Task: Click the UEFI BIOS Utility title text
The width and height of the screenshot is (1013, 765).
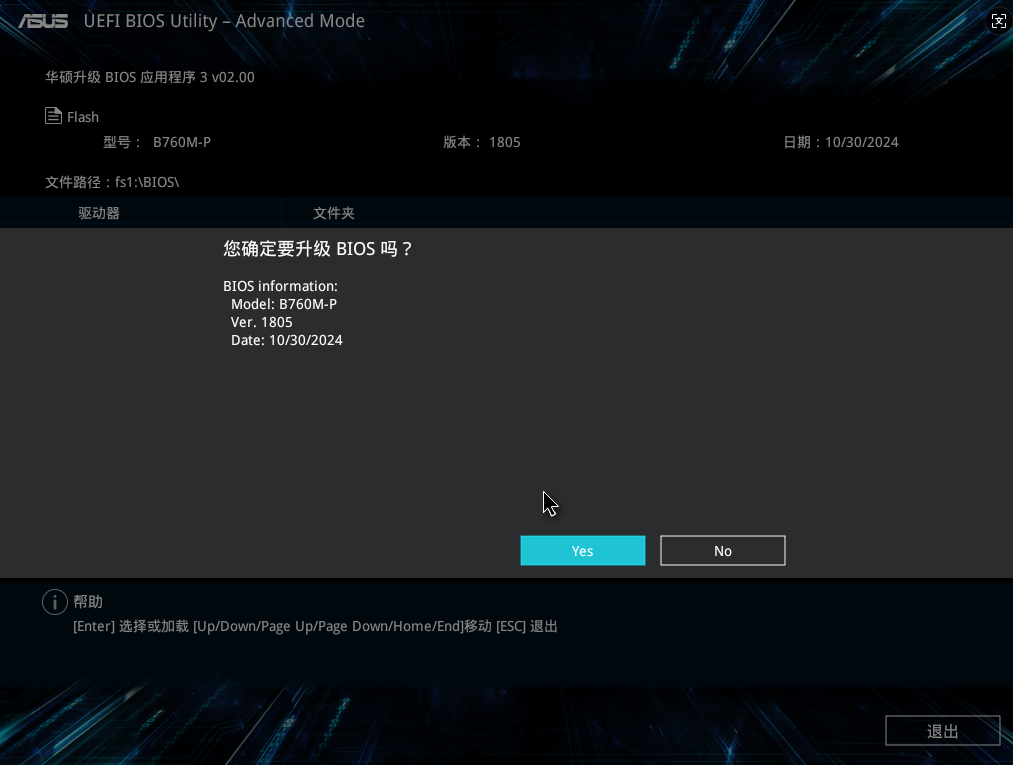Action: tap(224, 21)
